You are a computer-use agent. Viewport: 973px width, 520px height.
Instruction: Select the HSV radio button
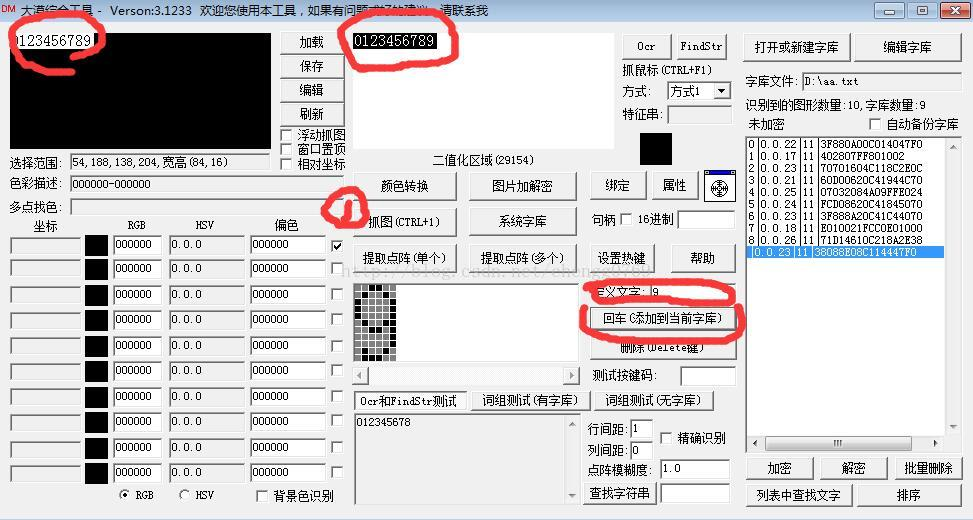click(185, 495)
